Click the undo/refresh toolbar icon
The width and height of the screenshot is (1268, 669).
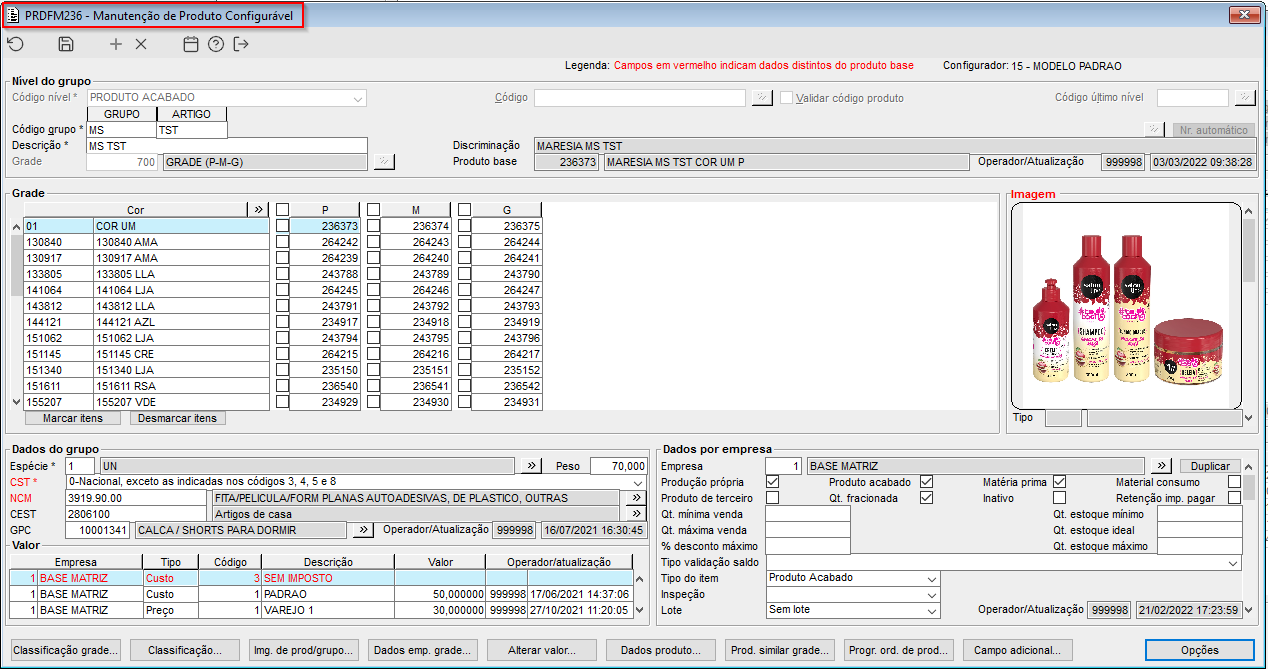(15, 44)
